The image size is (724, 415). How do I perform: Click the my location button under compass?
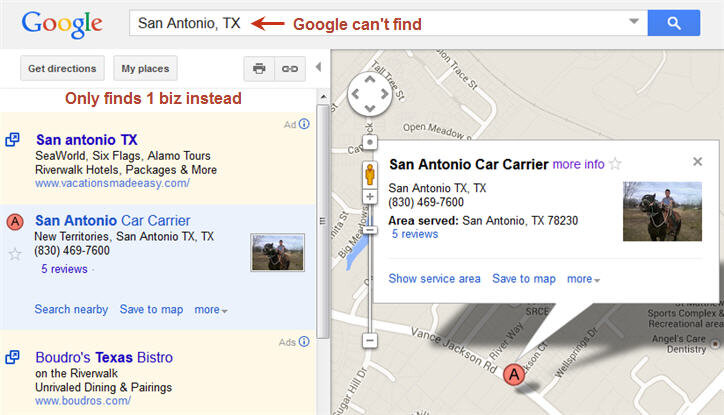click(x=369, y=142)
